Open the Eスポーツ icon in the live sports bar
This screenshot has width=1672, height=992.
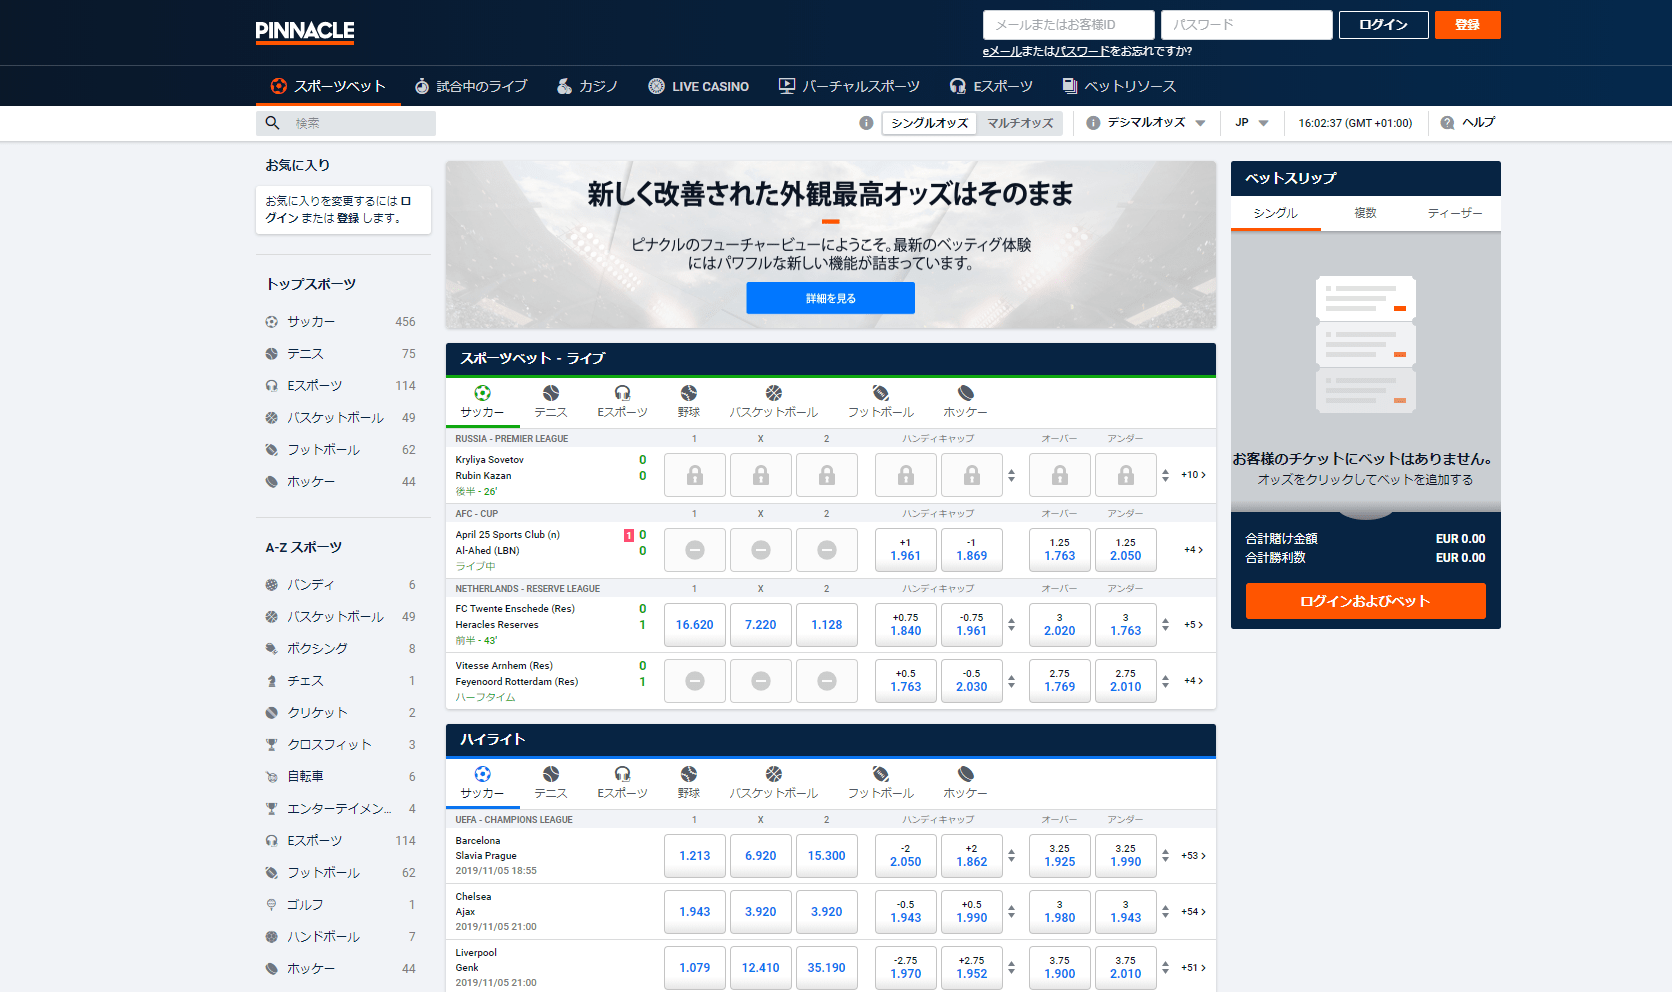[x=621, y=395]
